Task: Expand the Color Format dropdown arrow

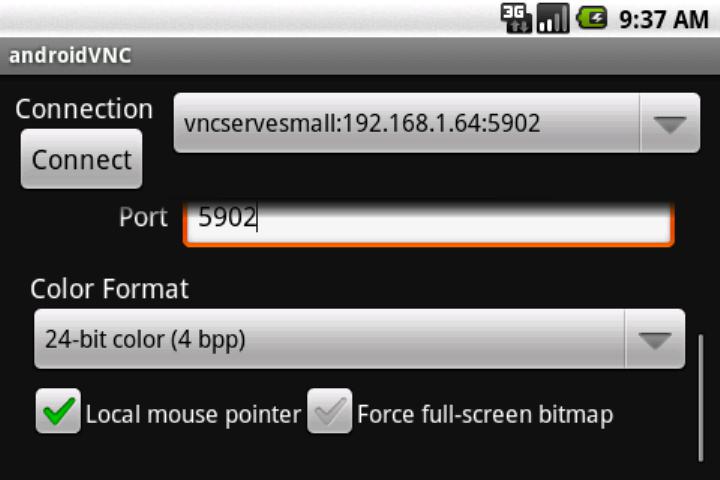Action: point(655,339)
